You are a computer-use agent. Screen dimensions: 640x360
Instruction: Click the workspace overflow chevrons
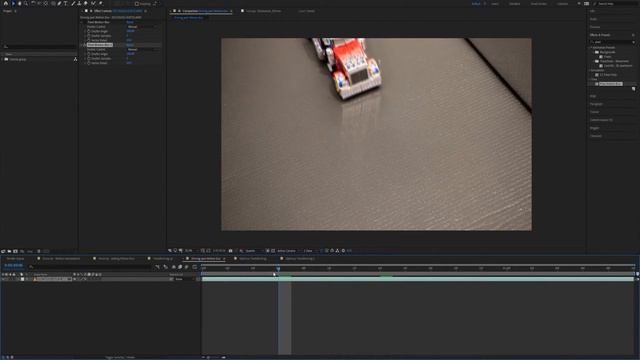click(579, 4)
